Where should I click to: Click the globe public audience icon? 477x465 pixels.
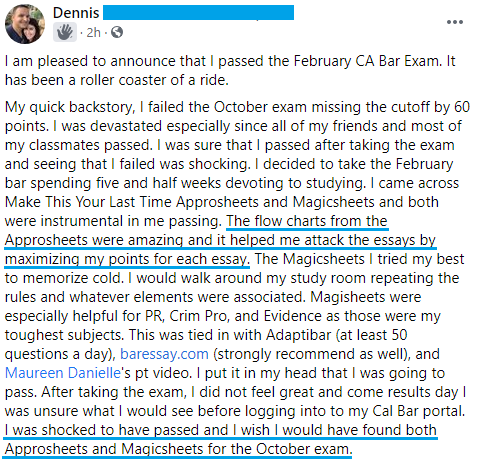(117, 32)
